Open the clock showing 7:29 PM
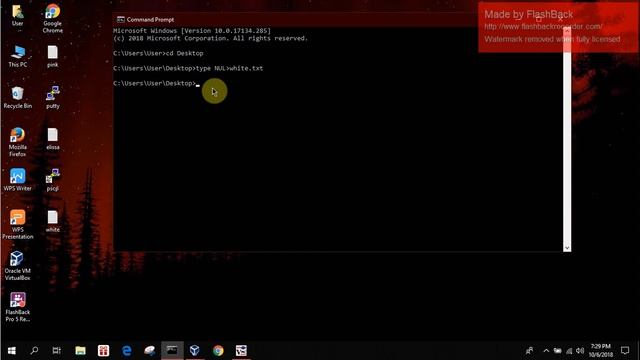 tap(600, 351)
